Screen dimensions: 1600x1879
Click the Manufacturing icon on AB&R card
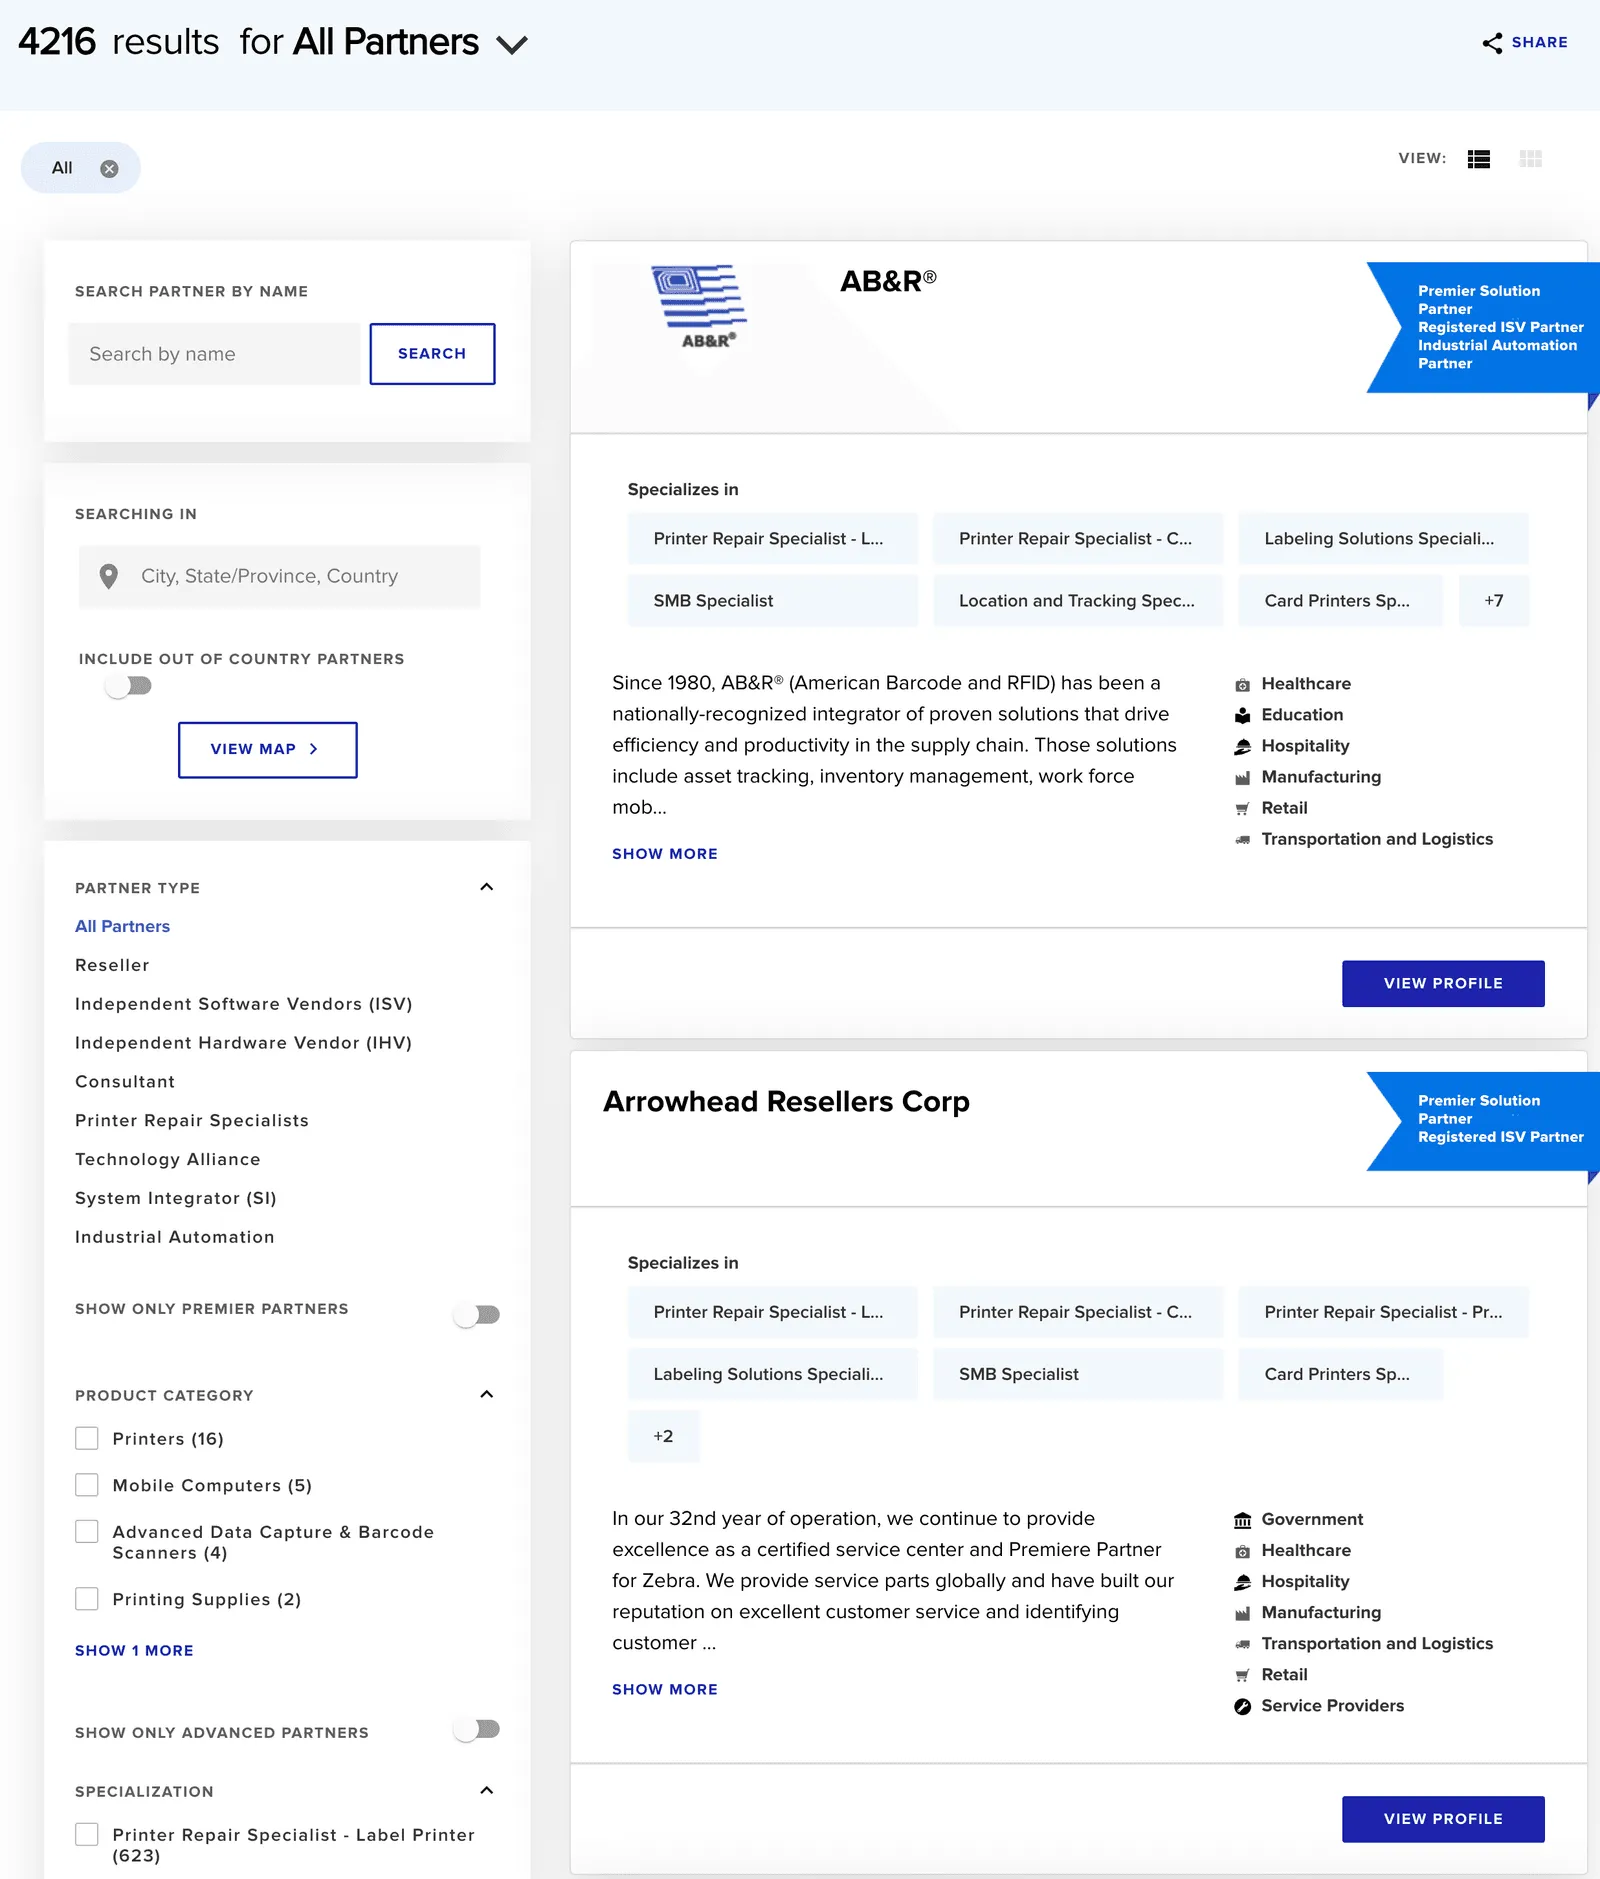click(1242, 778)
